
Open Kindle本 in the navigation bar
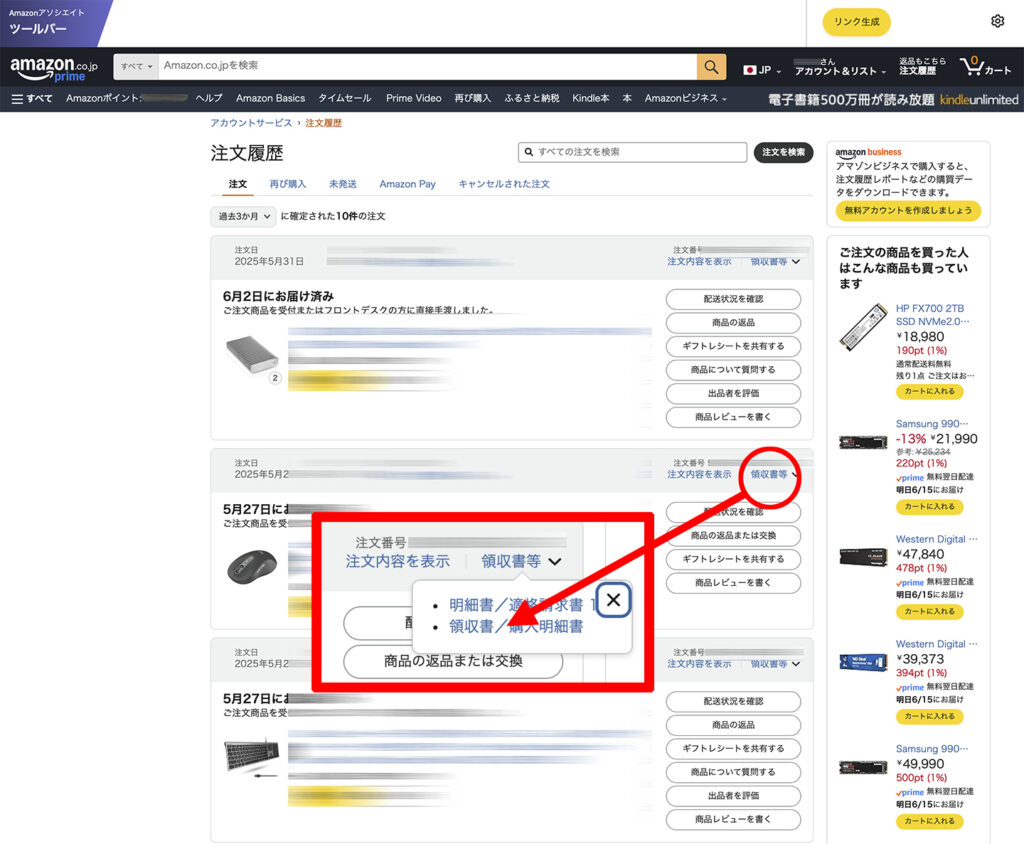tap(590, 99)
